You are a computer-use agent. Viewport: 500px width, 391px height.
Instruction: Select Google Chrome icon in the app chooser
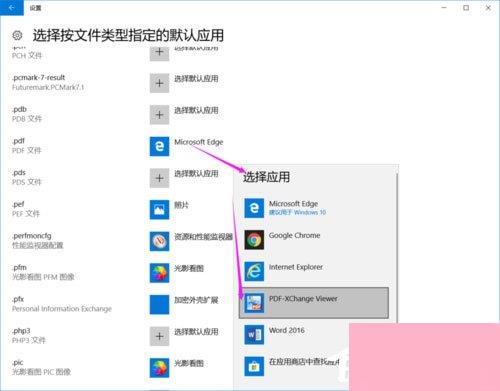[254, 240]
